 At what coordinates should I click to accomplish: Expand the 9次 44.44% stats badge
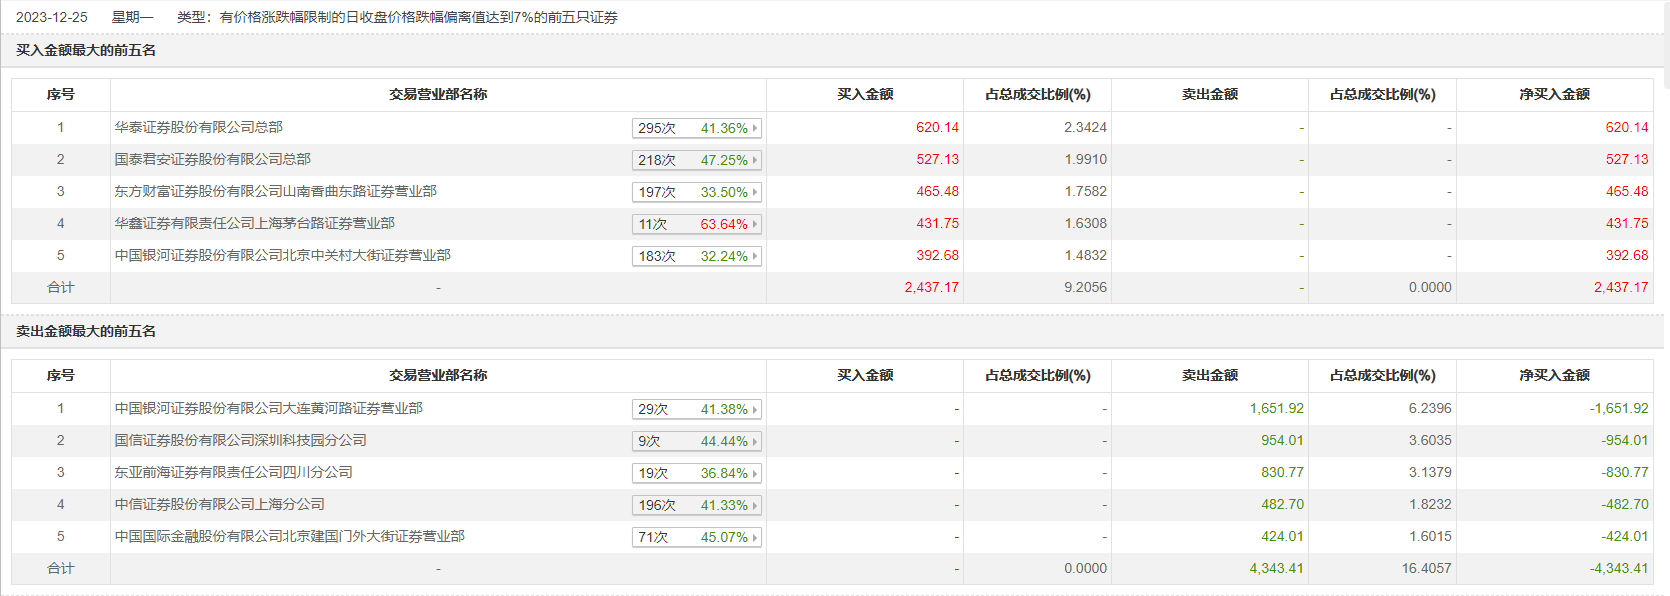click(x=696, y=441)
